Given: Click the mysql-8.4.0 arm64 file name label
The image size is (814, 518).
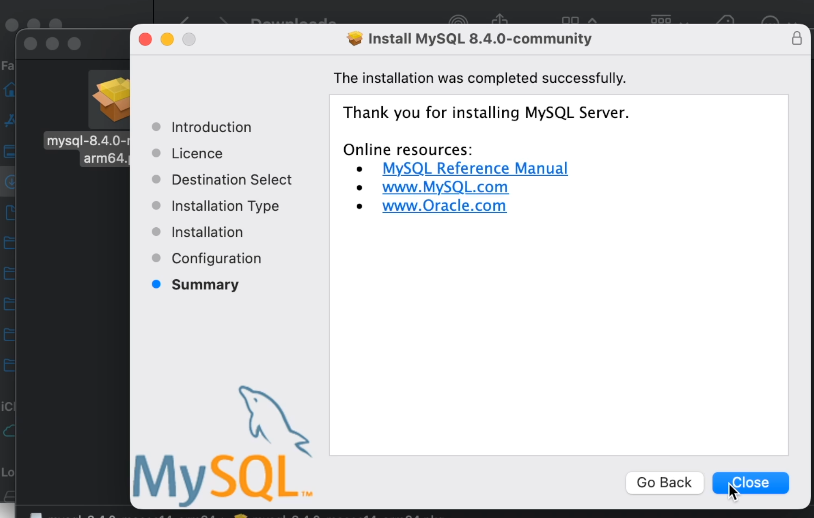Looking at the screenshot, I should [88, 149].
